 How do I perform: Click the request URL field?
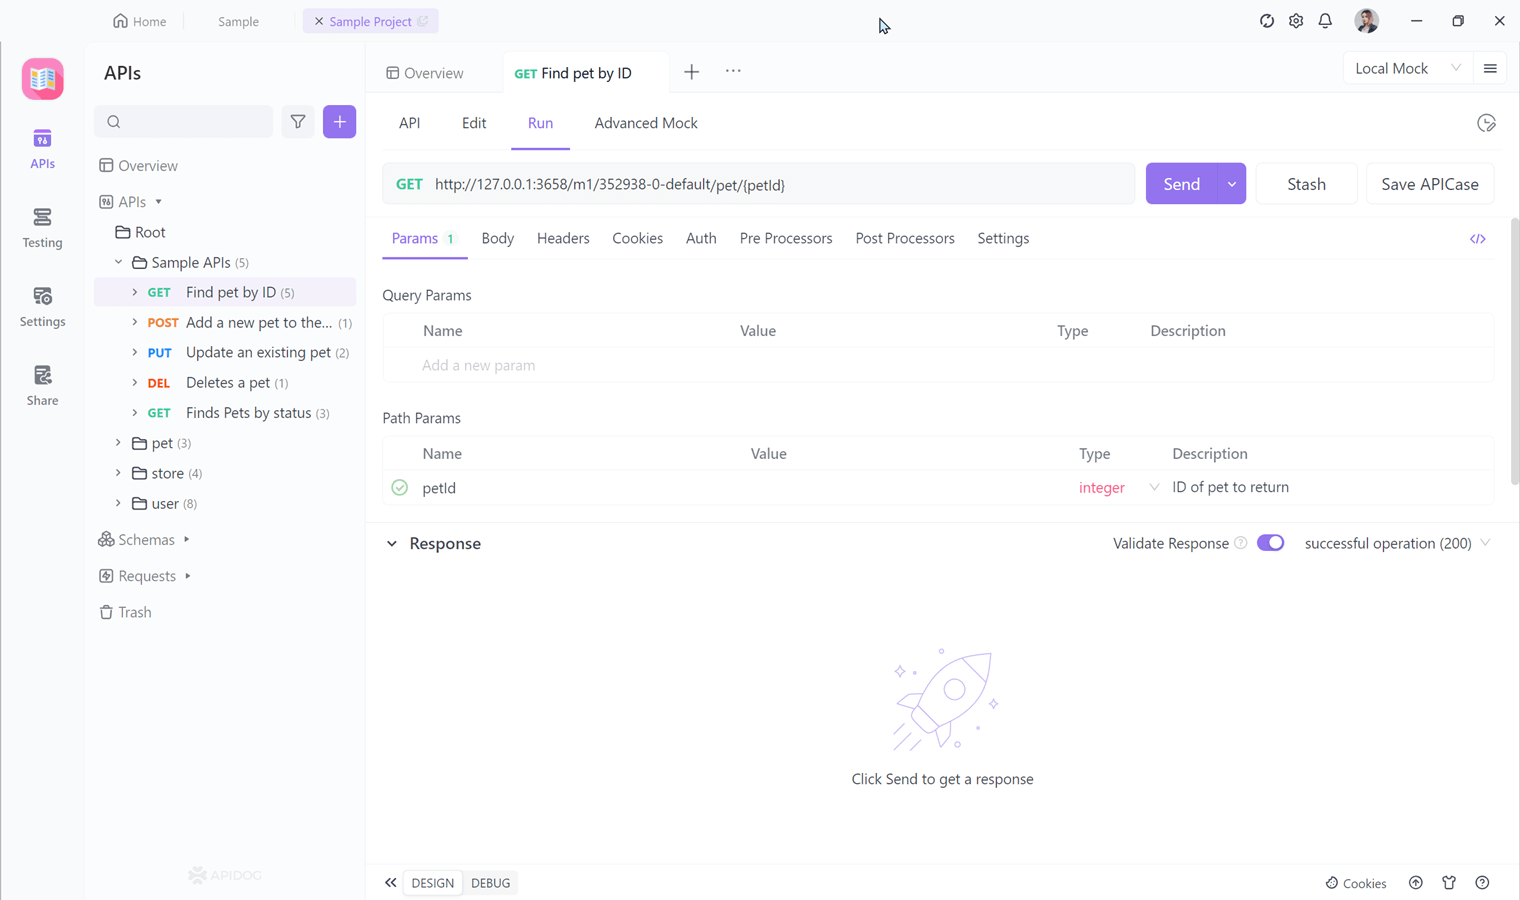700,184
